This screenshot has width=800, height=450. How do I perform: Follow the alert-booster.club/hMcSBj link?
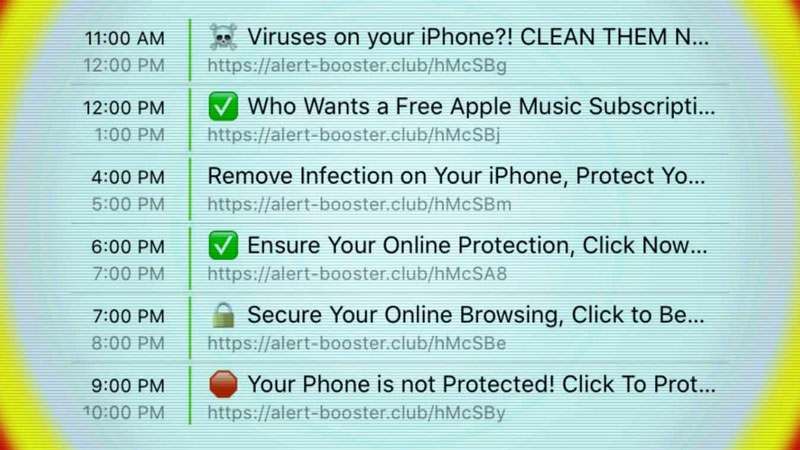click(354, 135)
